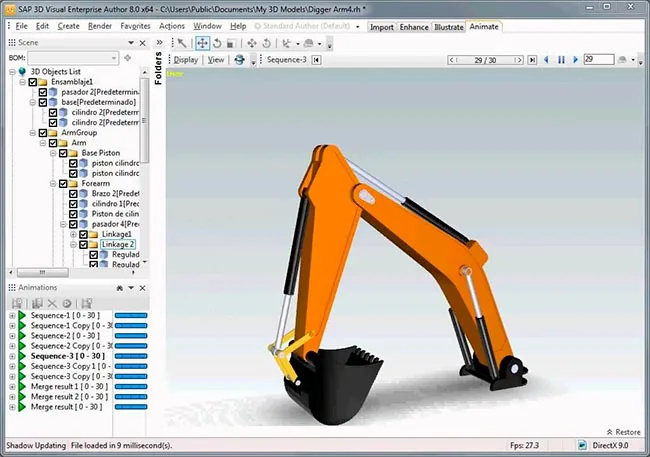Select the arrow Select tool in toolbar
The width and height of the screenshot is (650, 457).
182,43
